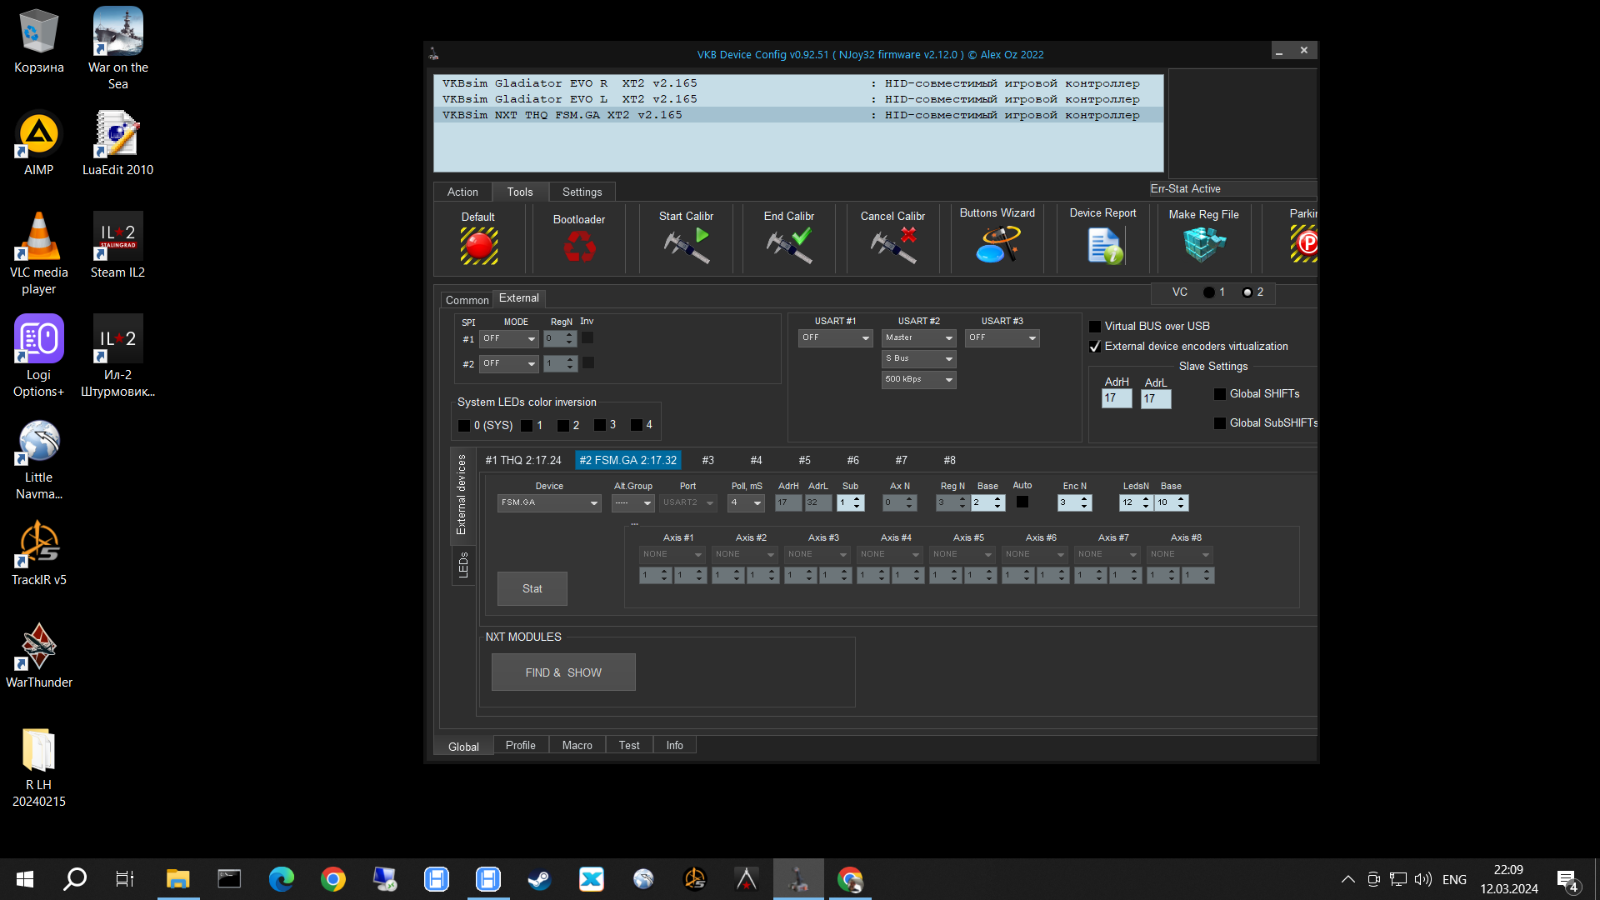Open Logi Options+ desktop icon
The width and height of the screenshot is (1600, 900).
click(39, 356)
